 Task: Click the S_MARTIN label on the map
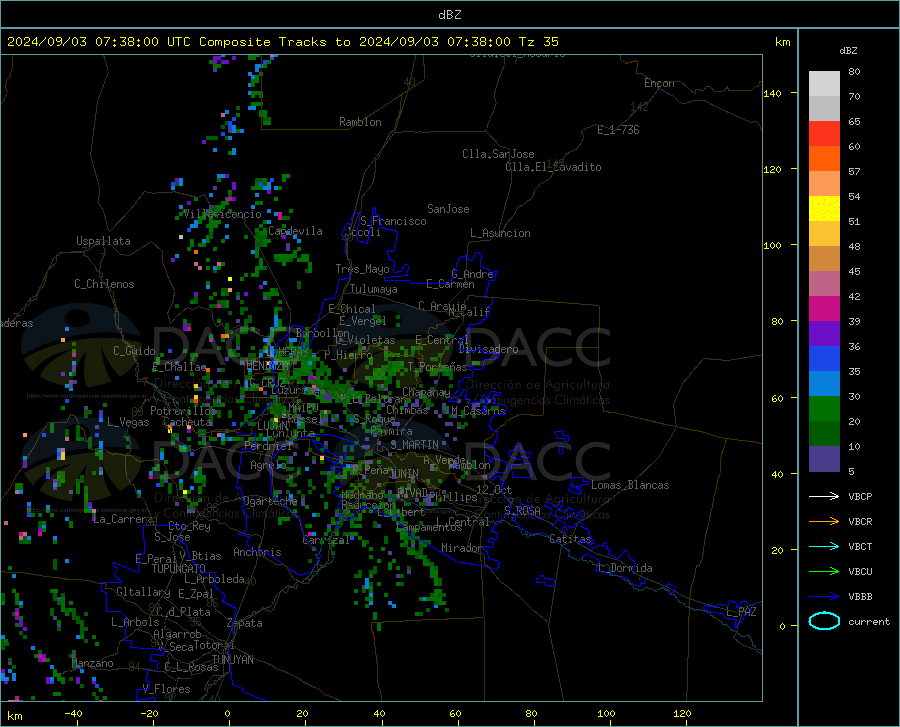[414, 445]
